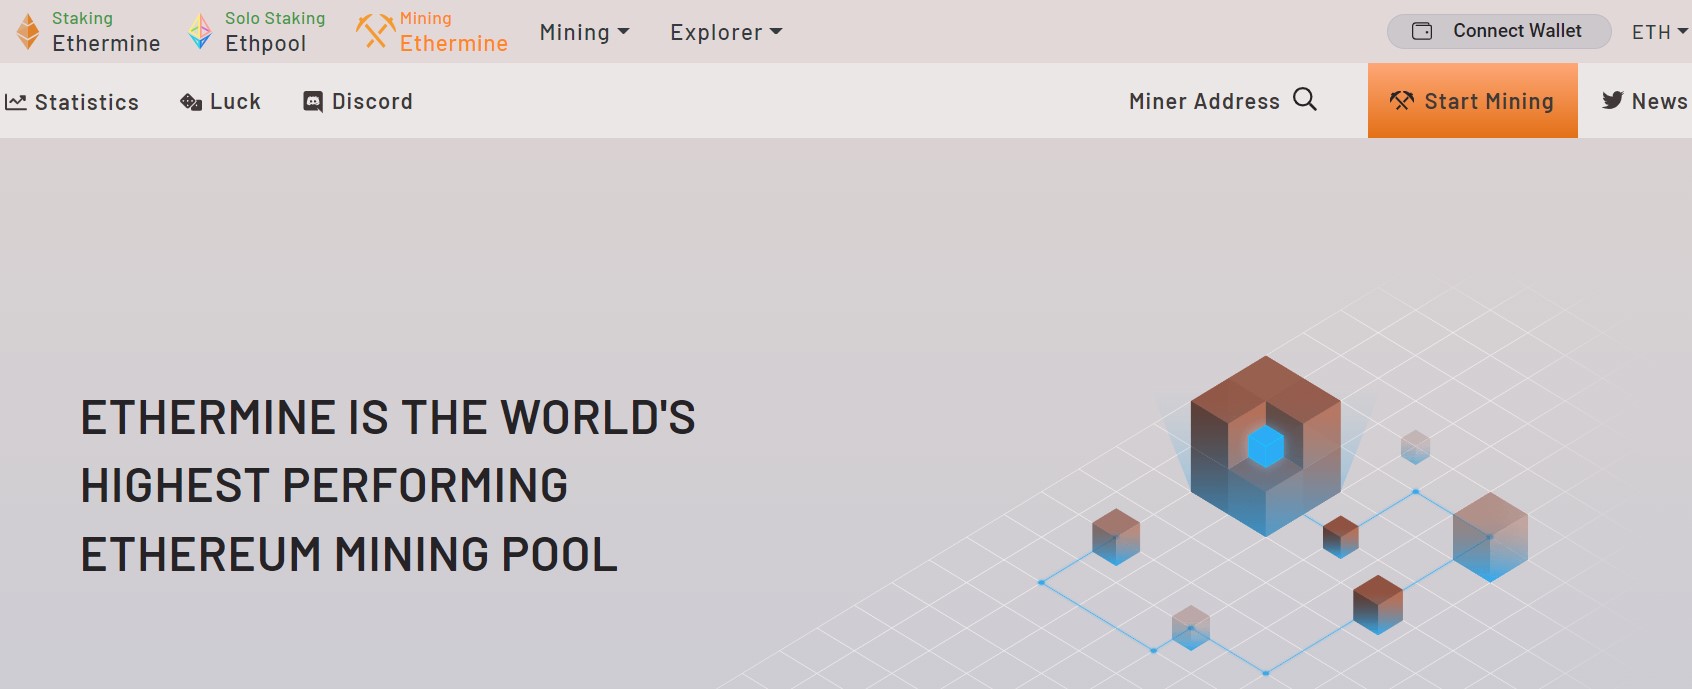
Task: Open the Discord link
Action: [358, 102]
